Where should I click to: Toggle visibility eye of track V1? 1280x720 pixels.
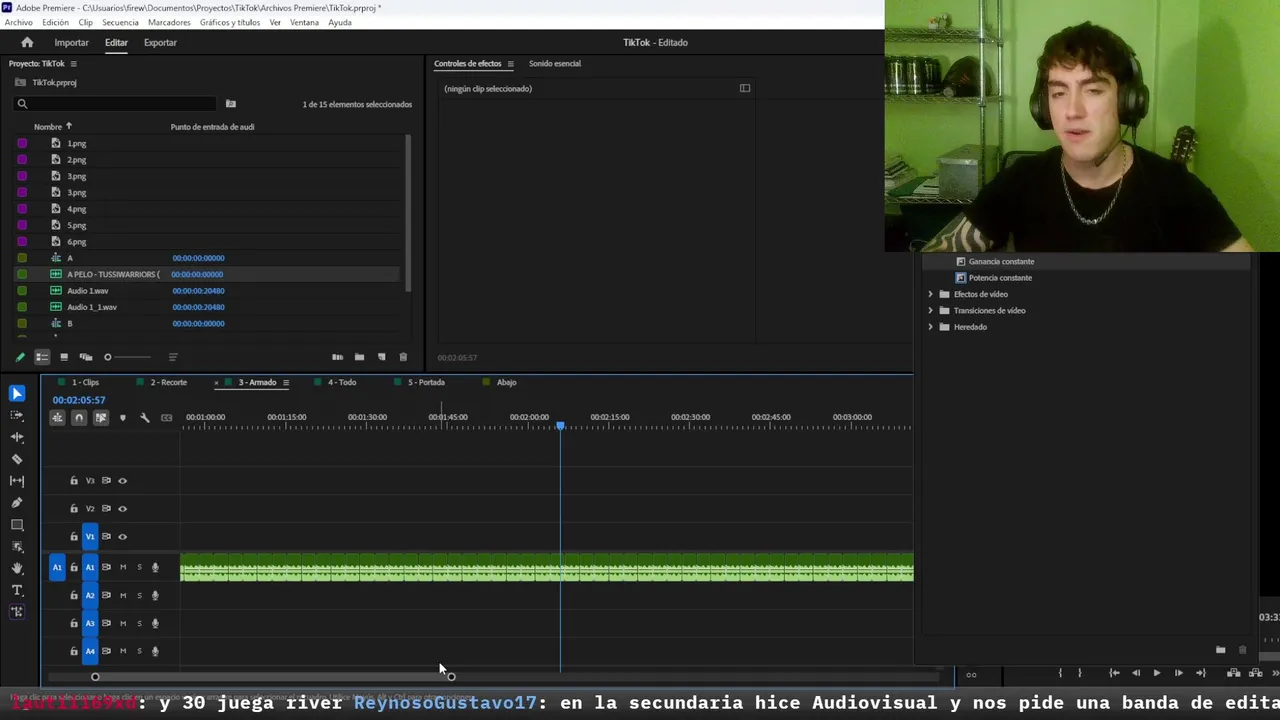[x=123, y=537]
